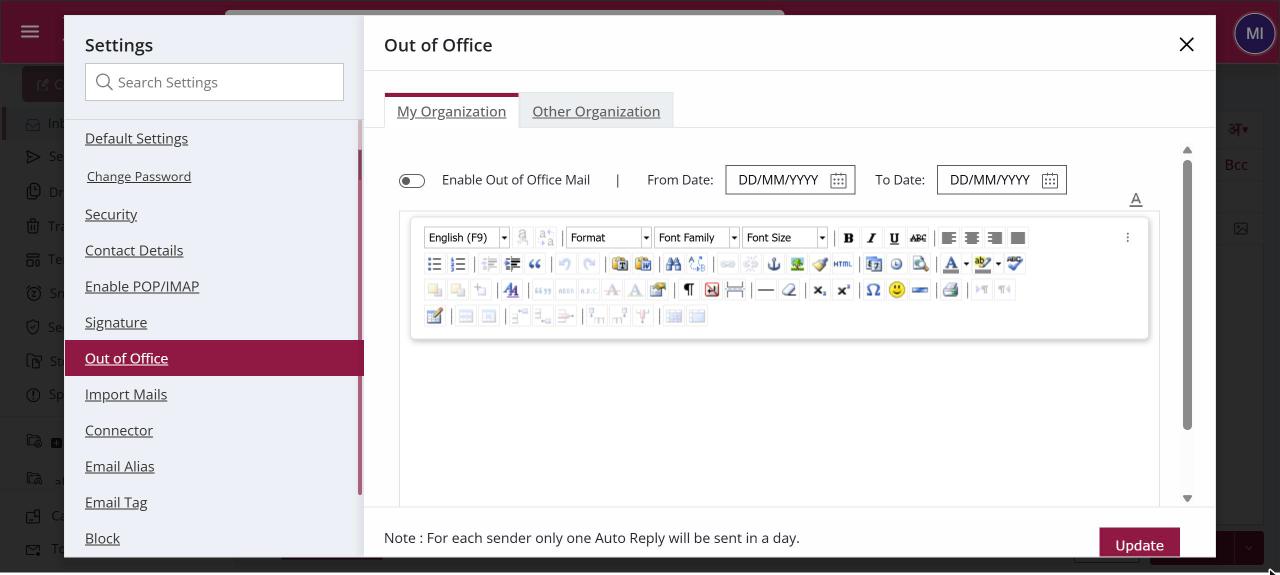The image size is (1280, 575).
Task: Open the Connector settings link
Action: coord(119,430)
